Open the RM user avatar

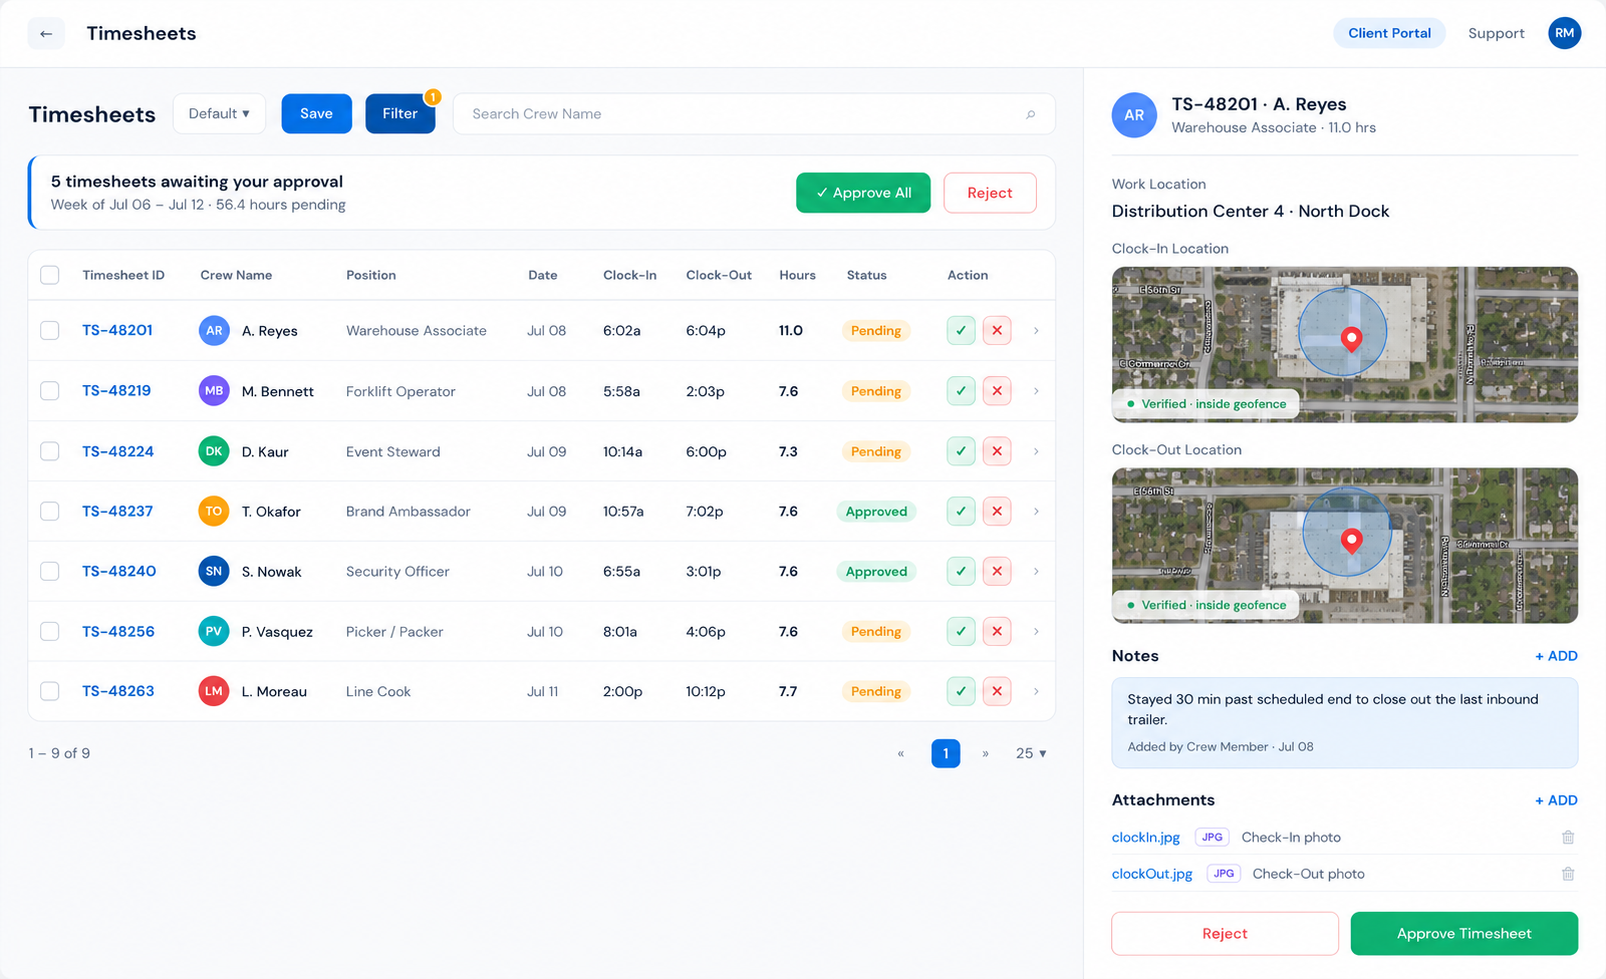pyautogui.click(x=1564, y=33)
